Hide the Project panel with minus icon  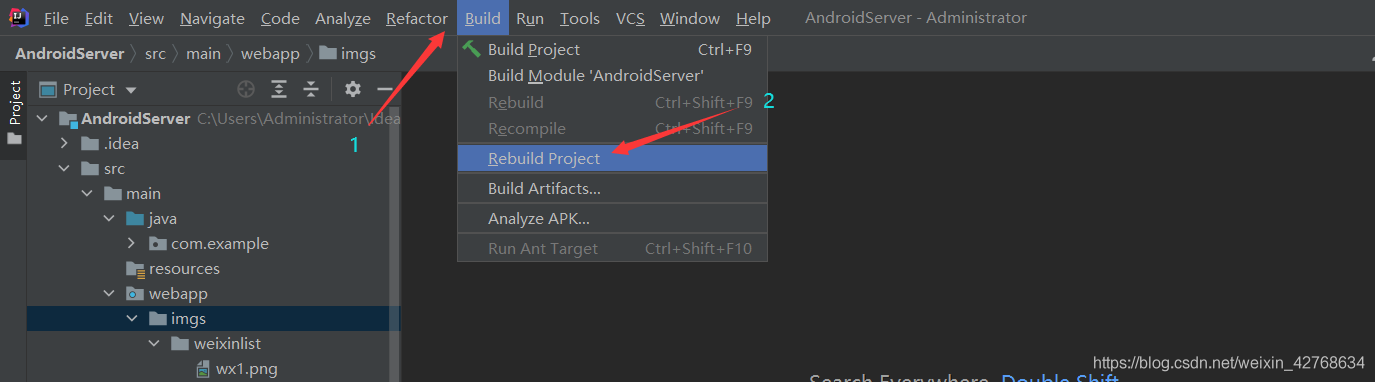click(384, 89)
